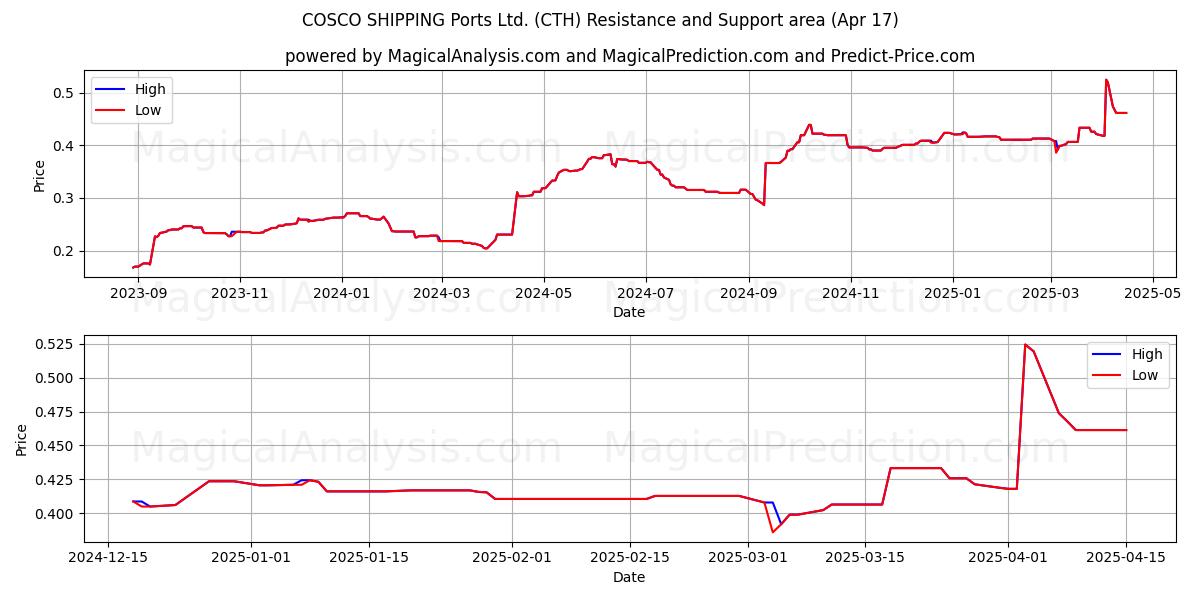The width and height of the screenshot is (1200, 600).
Task: Click the 2025-02-01 date tick label
Action: click(513, 559)
